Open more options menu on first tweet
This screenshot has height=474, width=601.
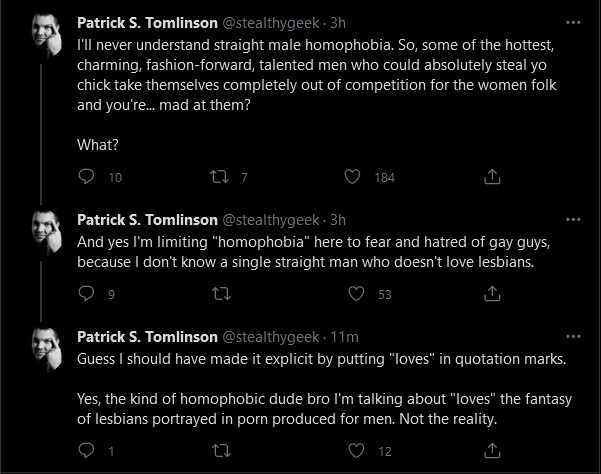(x=573, y=23)
